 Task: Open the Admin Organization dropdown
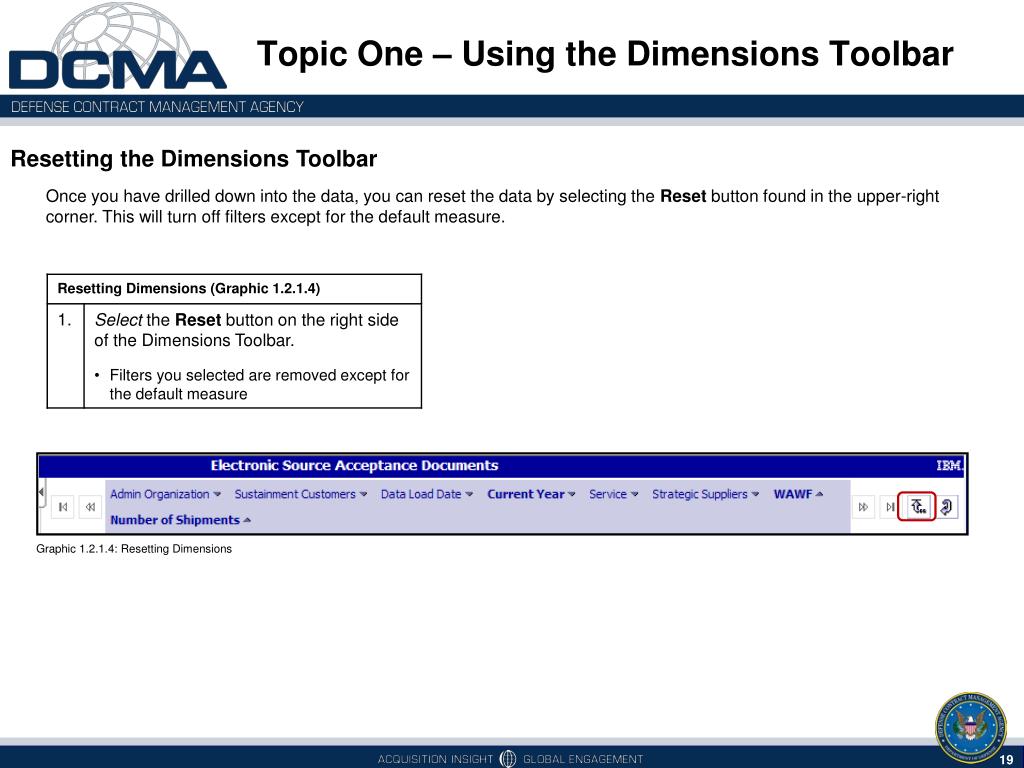click(165, 494)
